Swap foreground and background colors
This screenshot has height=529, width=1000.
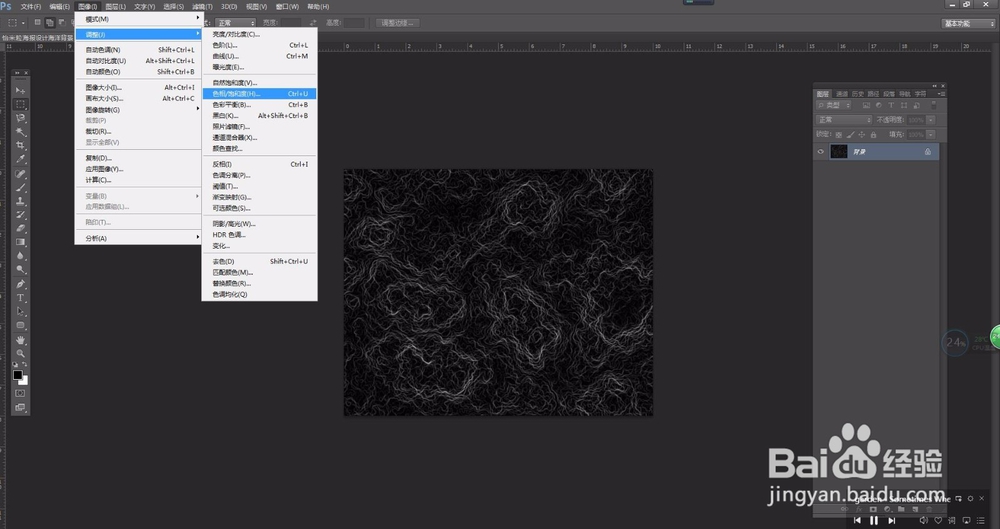pos(25,365)
